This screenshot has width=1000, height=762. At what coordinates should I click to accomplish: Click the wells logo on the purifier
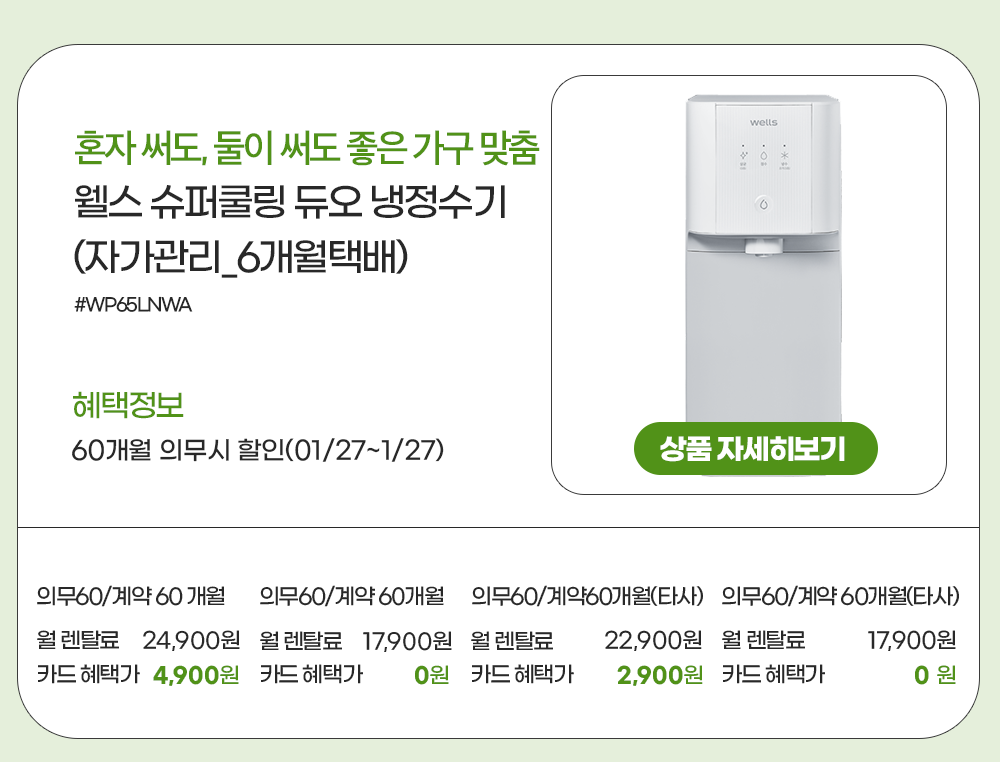763,122
